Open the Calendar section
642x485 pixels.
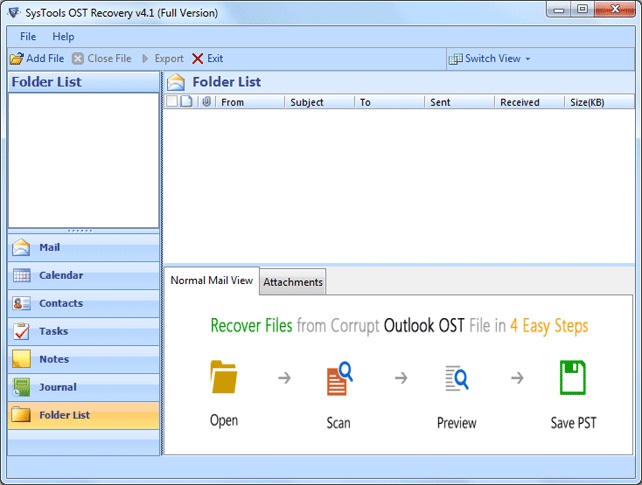point(84,275)
